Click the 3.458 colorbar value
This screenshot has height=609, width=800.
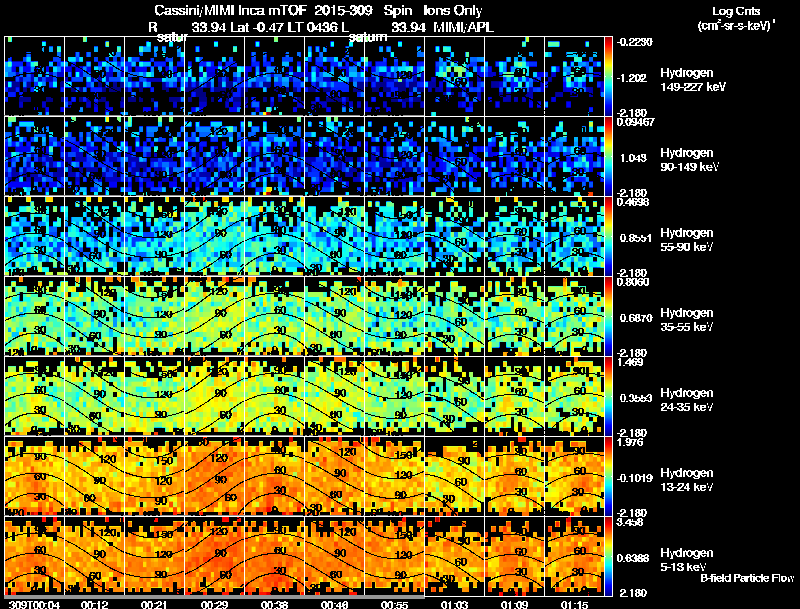point(630,522)
